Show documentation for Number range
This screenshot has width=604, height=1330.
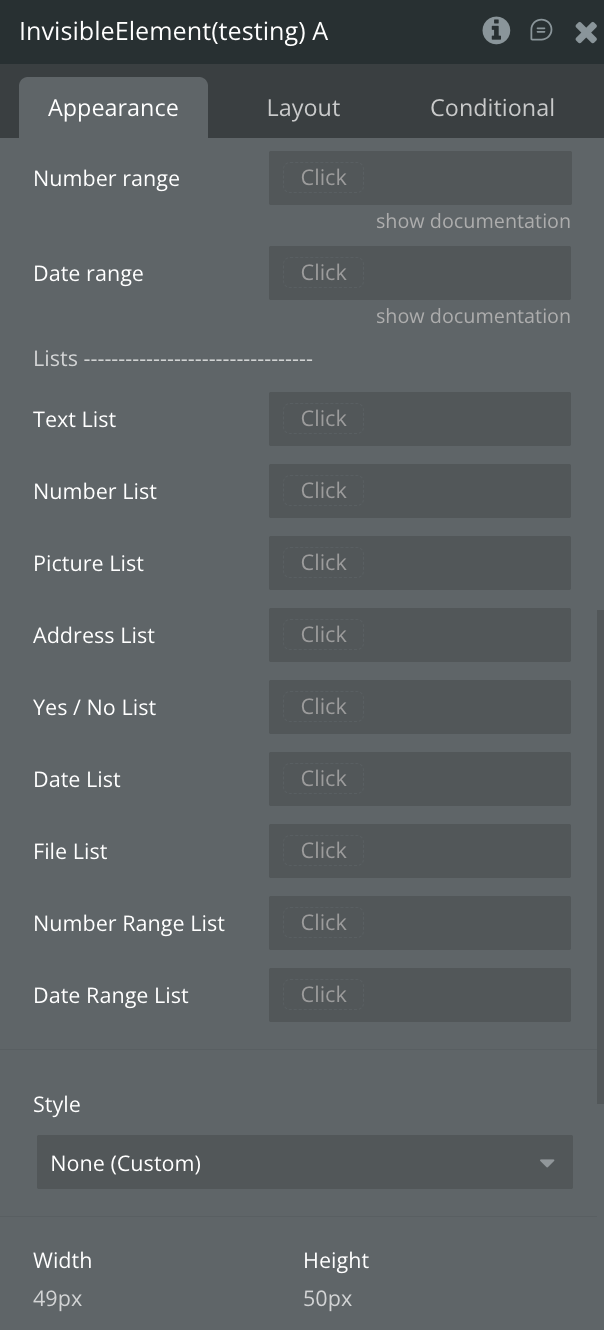pos(473,221)
